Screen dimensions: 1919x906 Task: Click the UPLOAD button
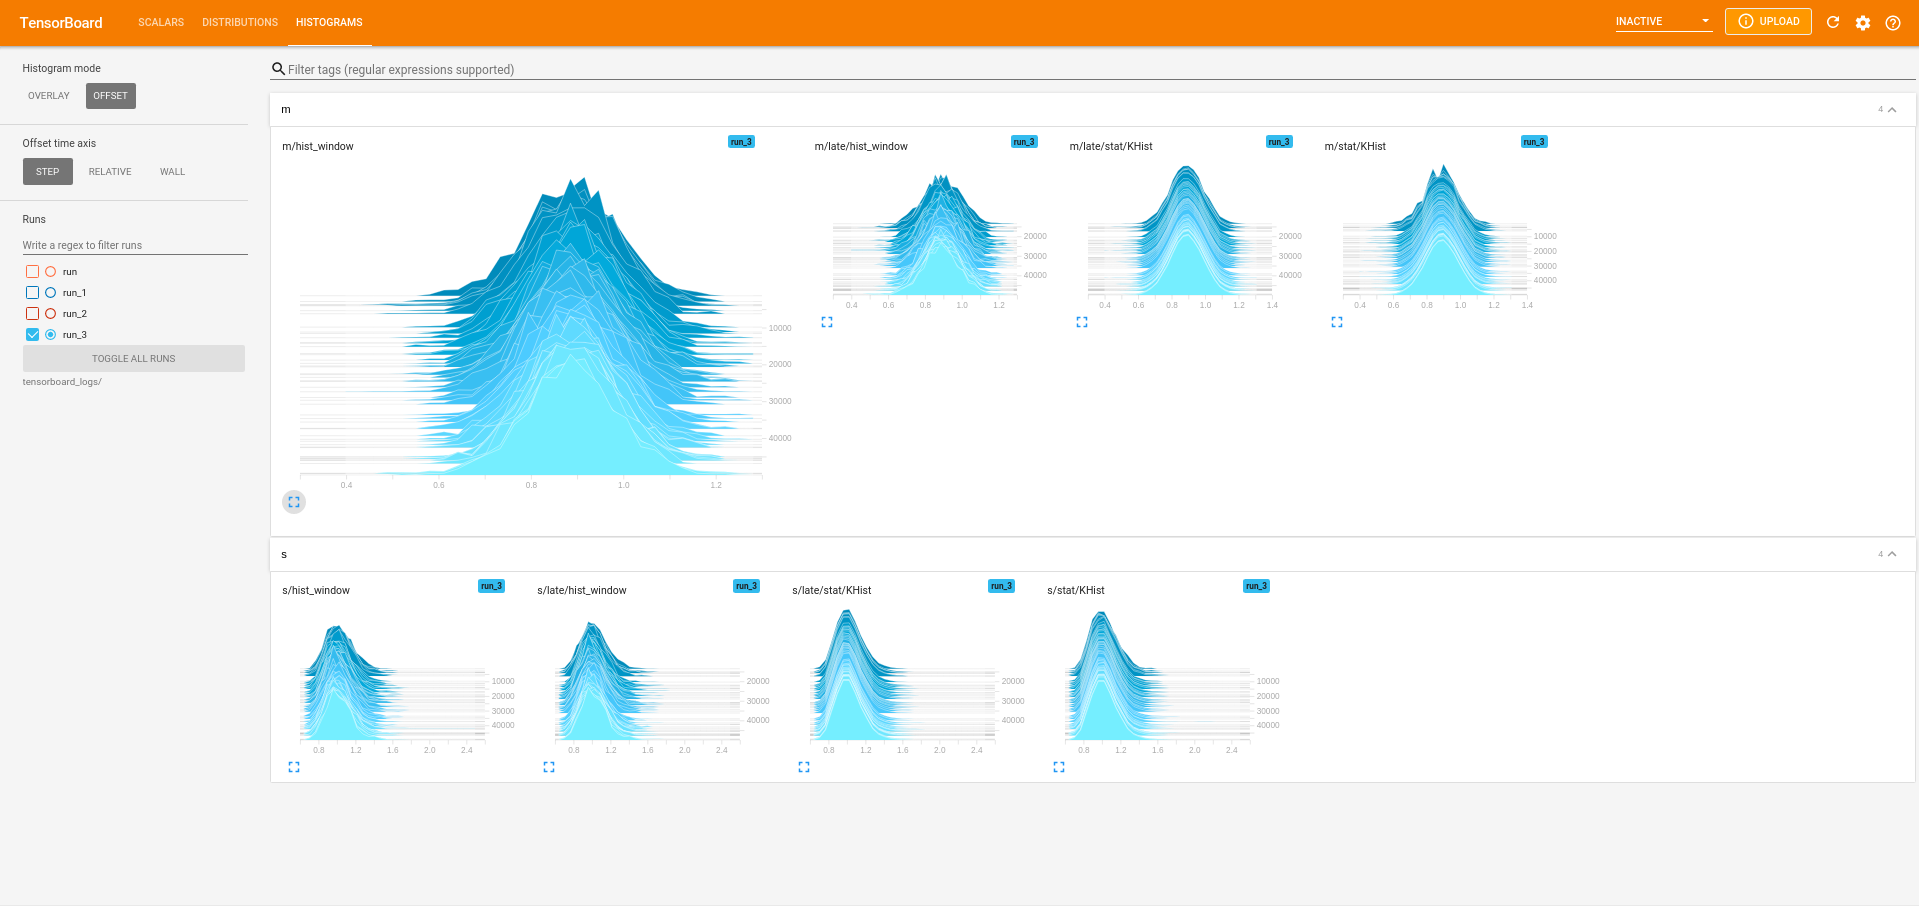point(1768,20)
